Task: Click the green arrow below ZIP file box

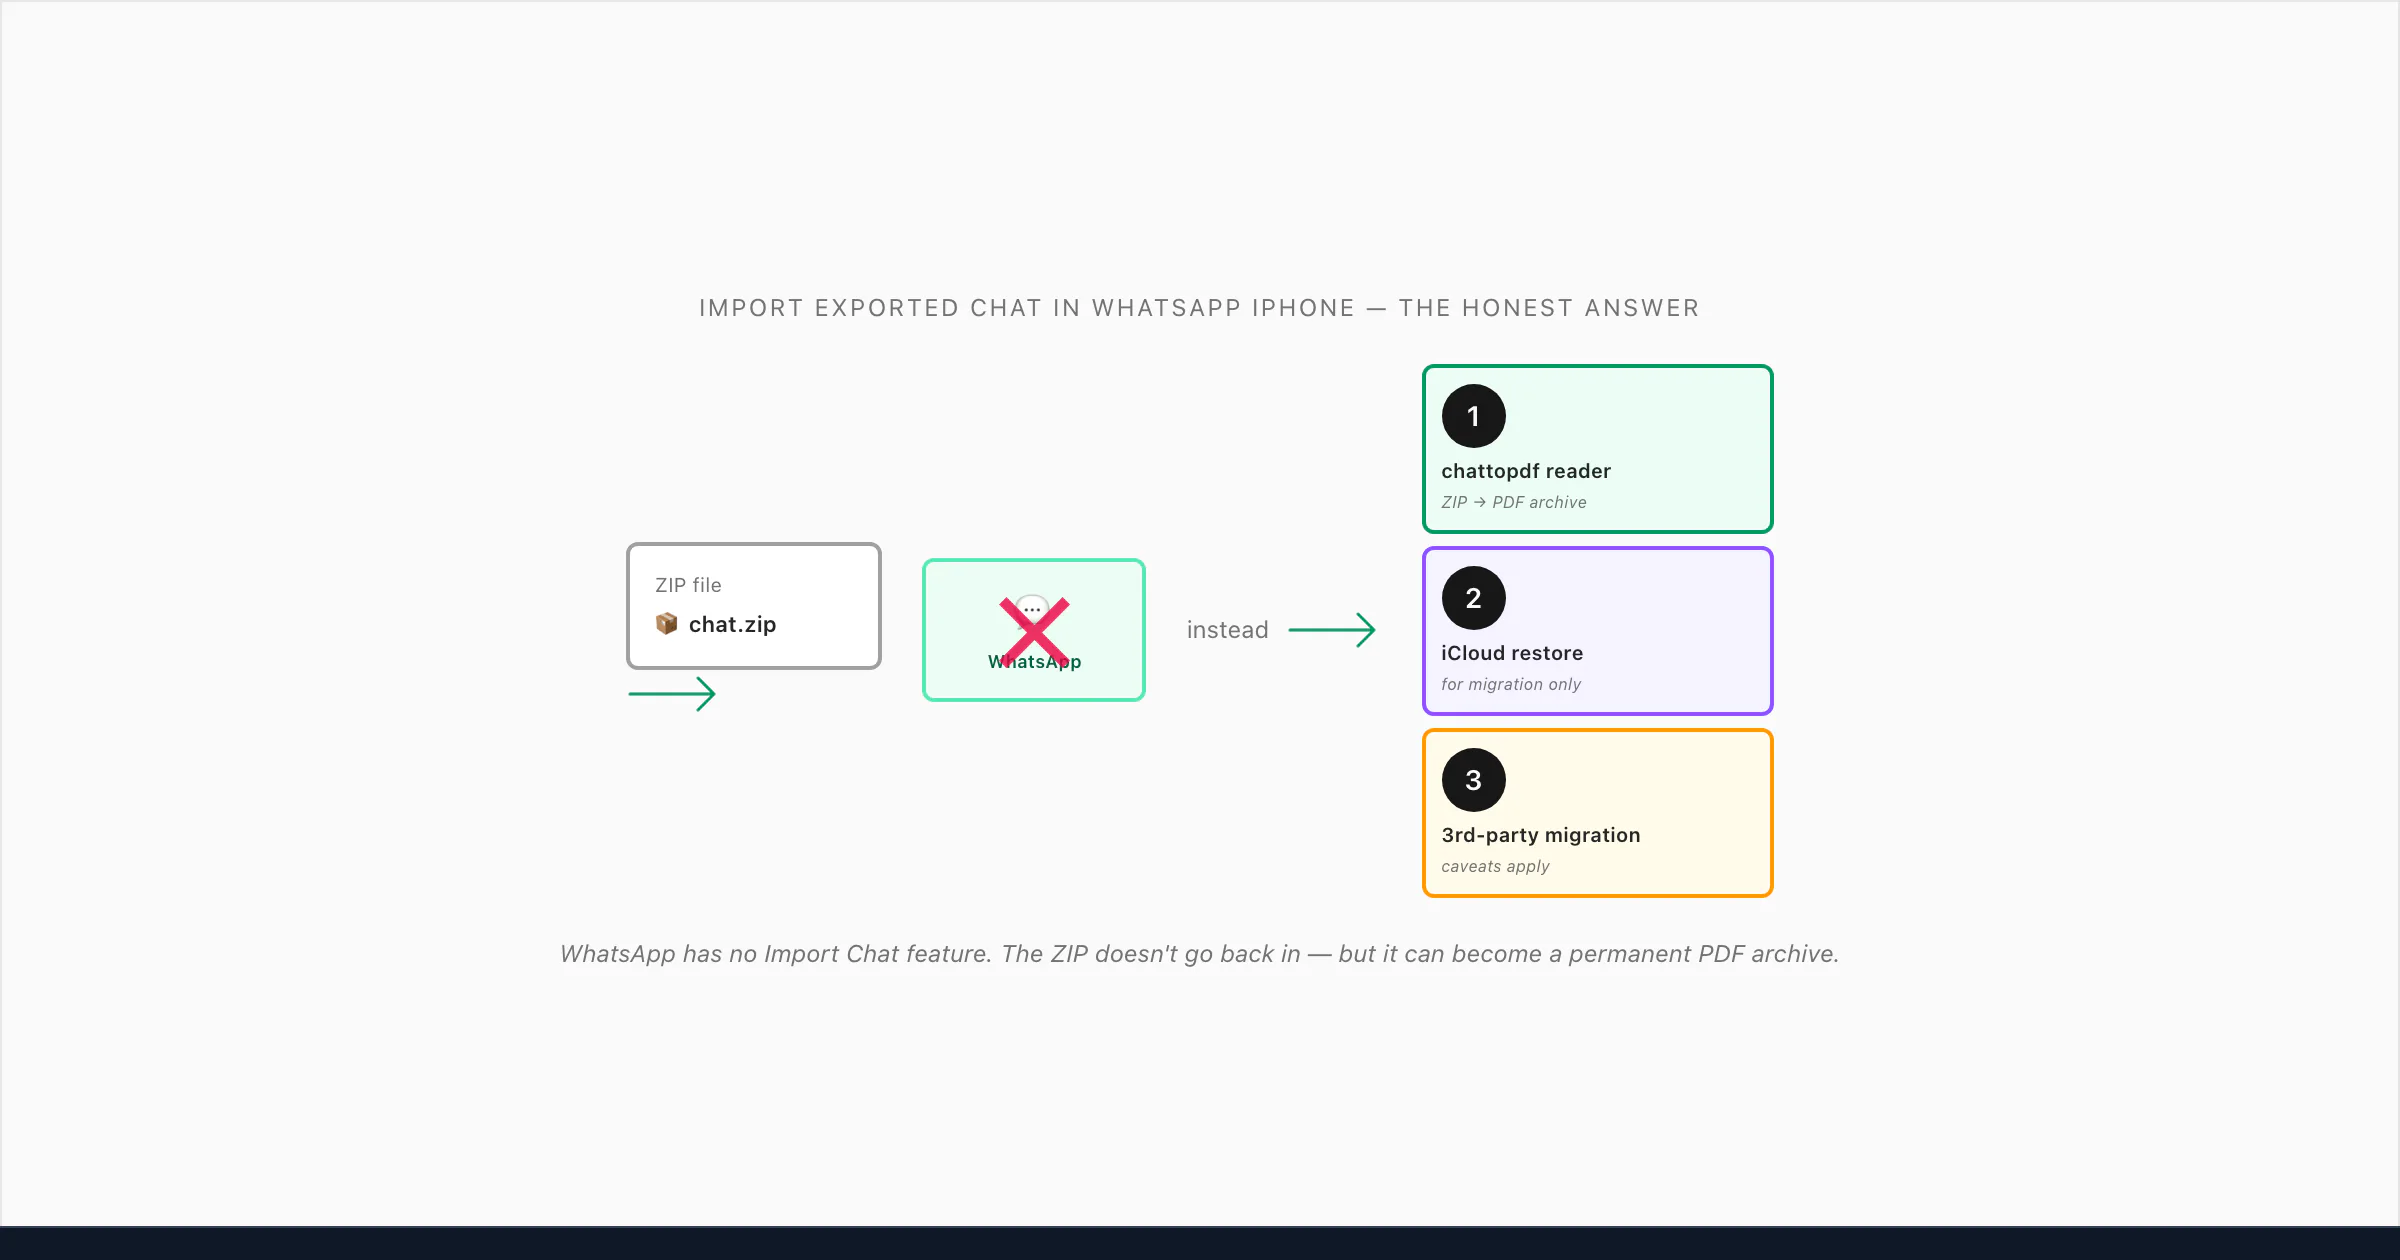Action: tap(672, 693)
